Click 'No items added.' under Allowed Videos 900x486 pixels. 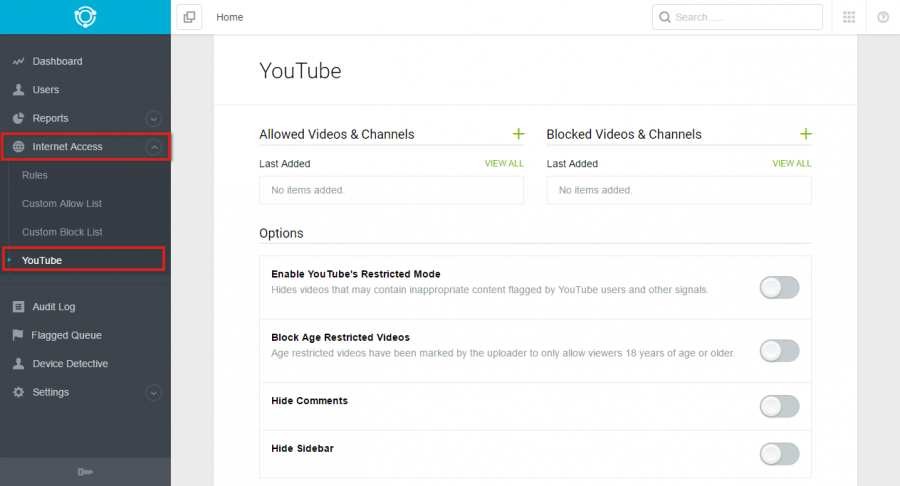(308, 190)
